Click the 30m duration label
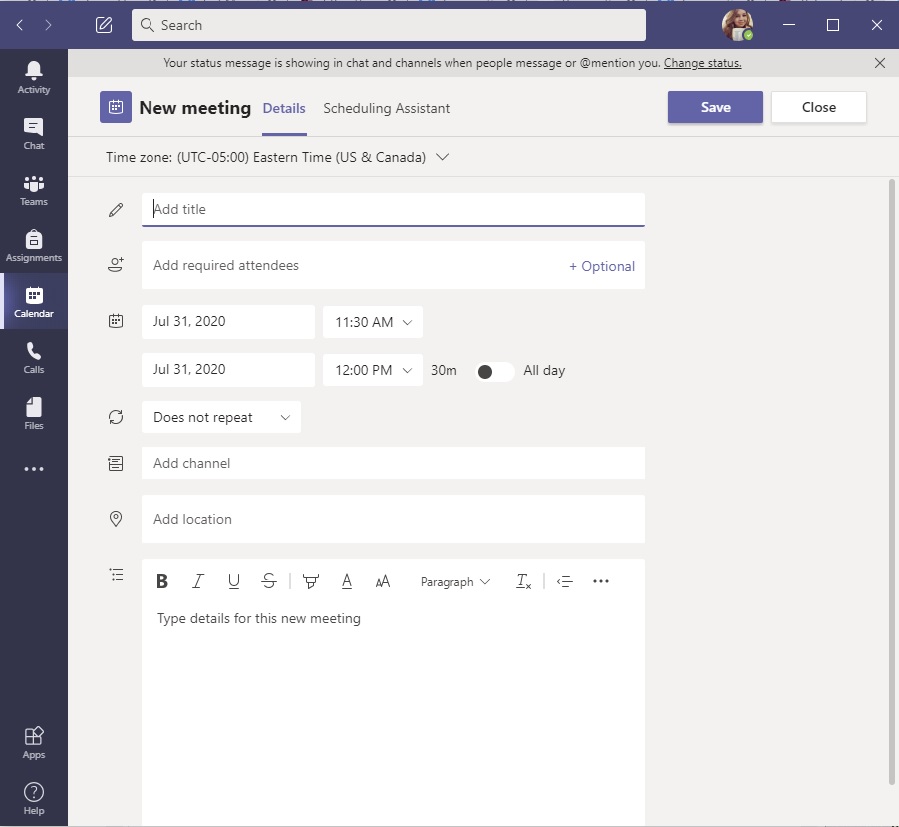 (x=444, y=370)
